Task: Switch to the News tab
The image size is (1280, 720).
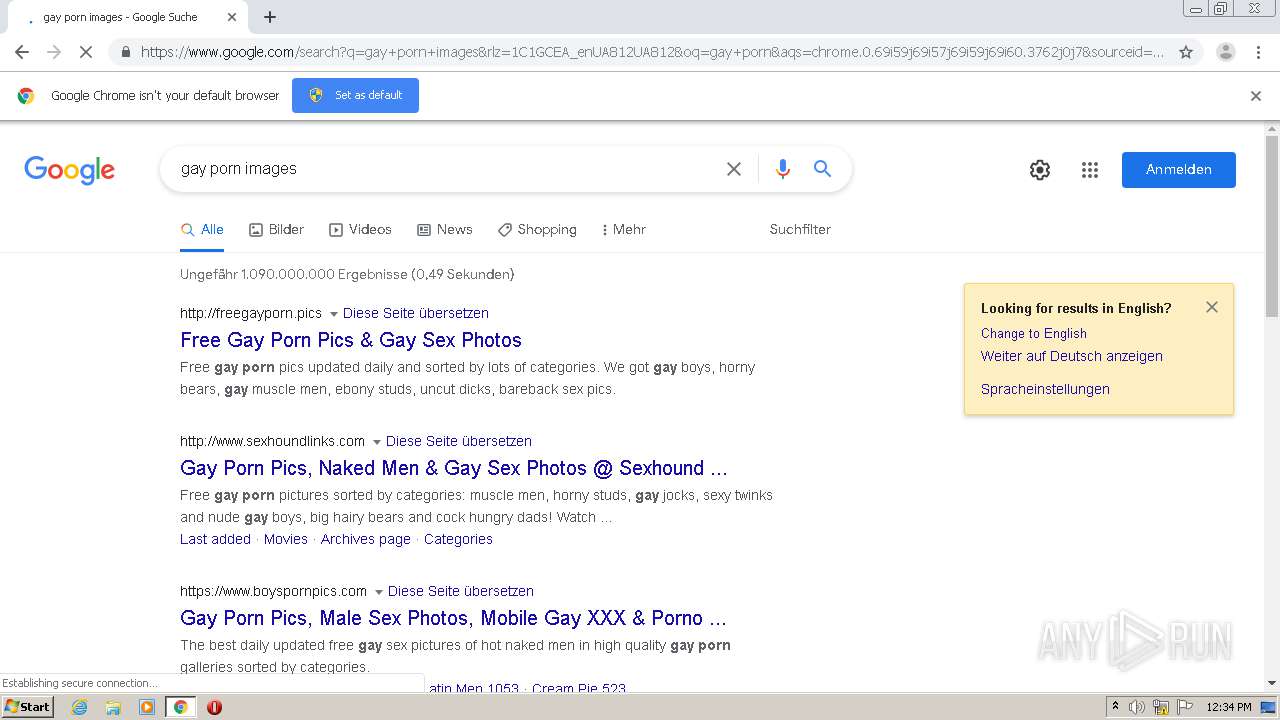Action: point(444,229)
